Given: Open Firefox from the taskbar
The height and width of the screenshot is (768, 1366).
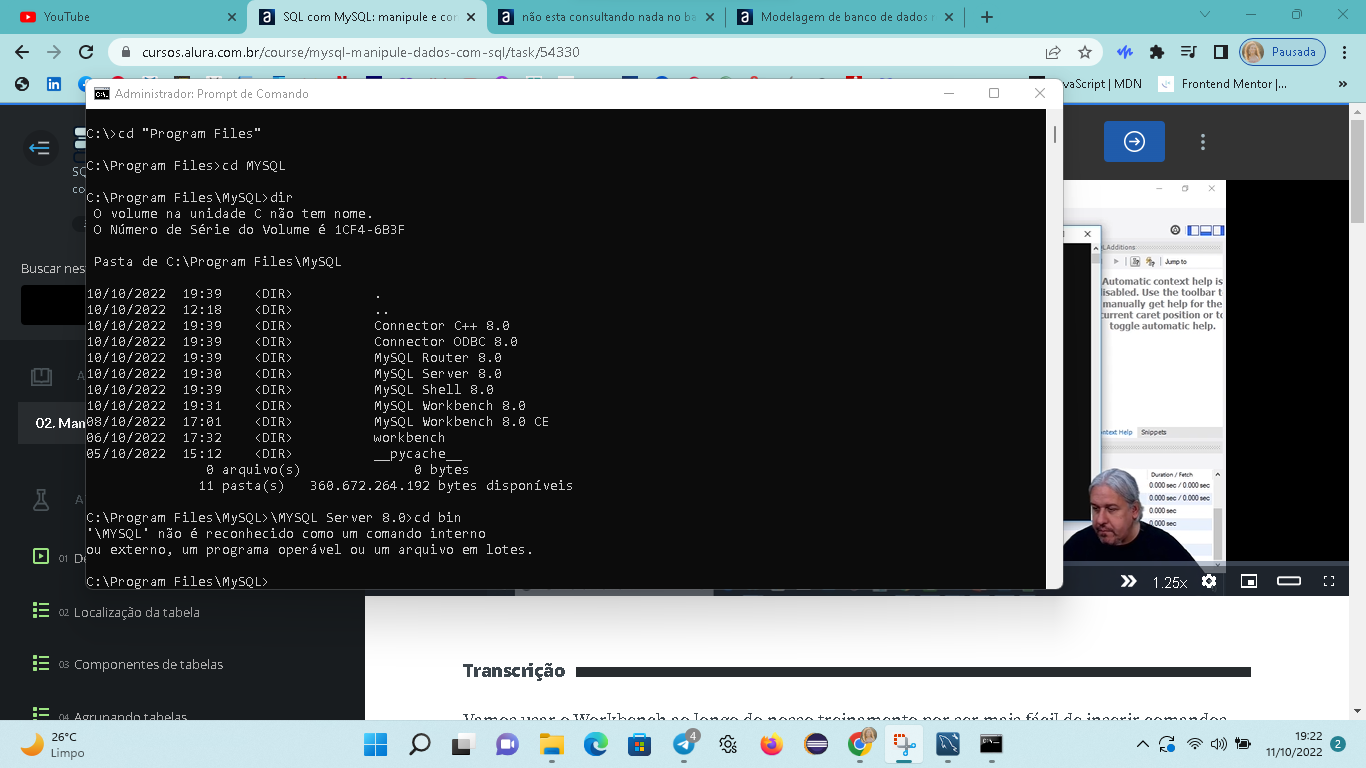Looking at the screenshot, I should 771,744.
